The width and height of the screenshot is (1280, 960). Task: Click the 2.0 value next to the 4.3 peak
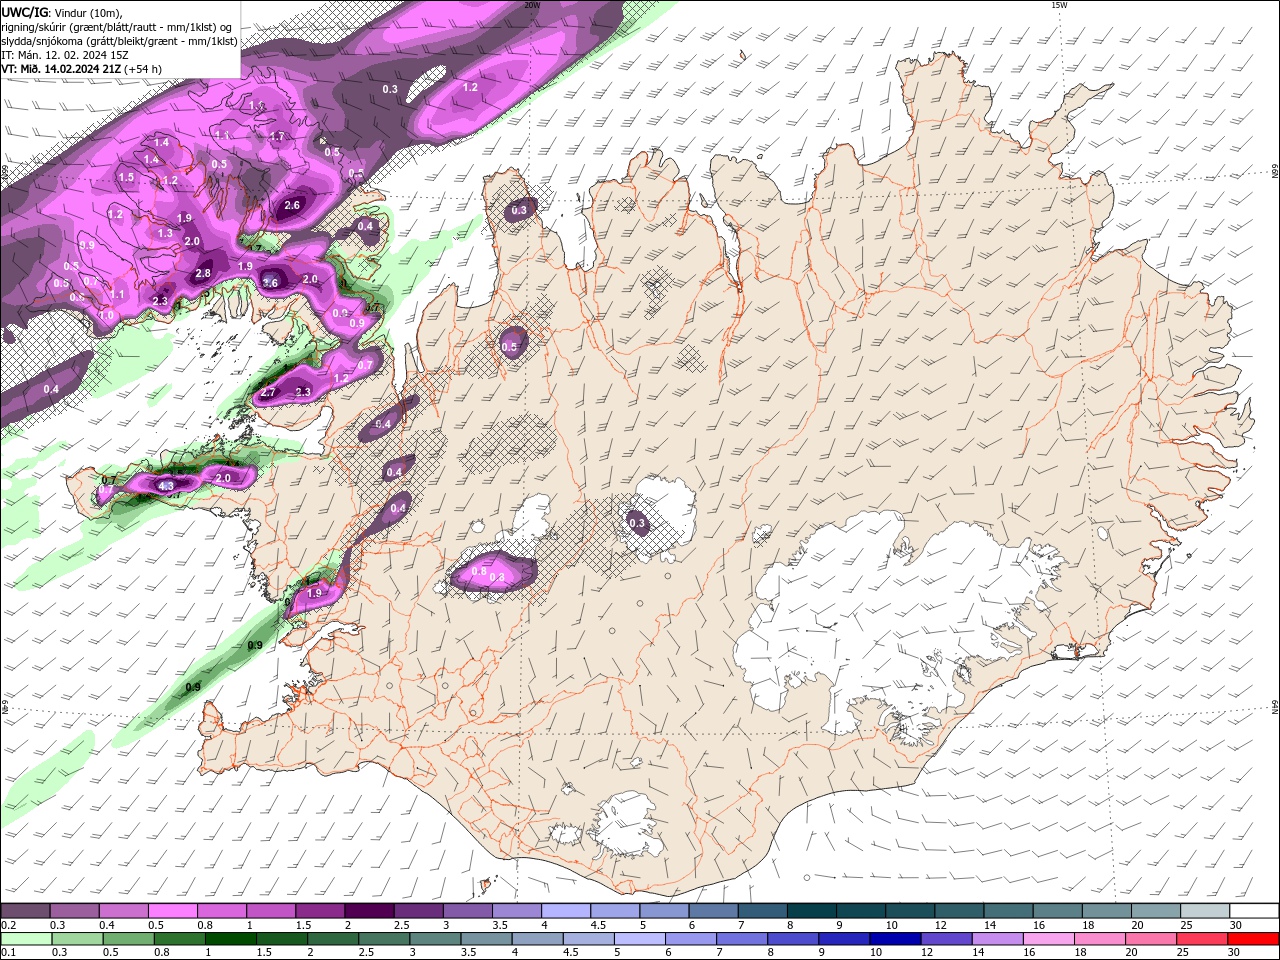coord(223,478)
